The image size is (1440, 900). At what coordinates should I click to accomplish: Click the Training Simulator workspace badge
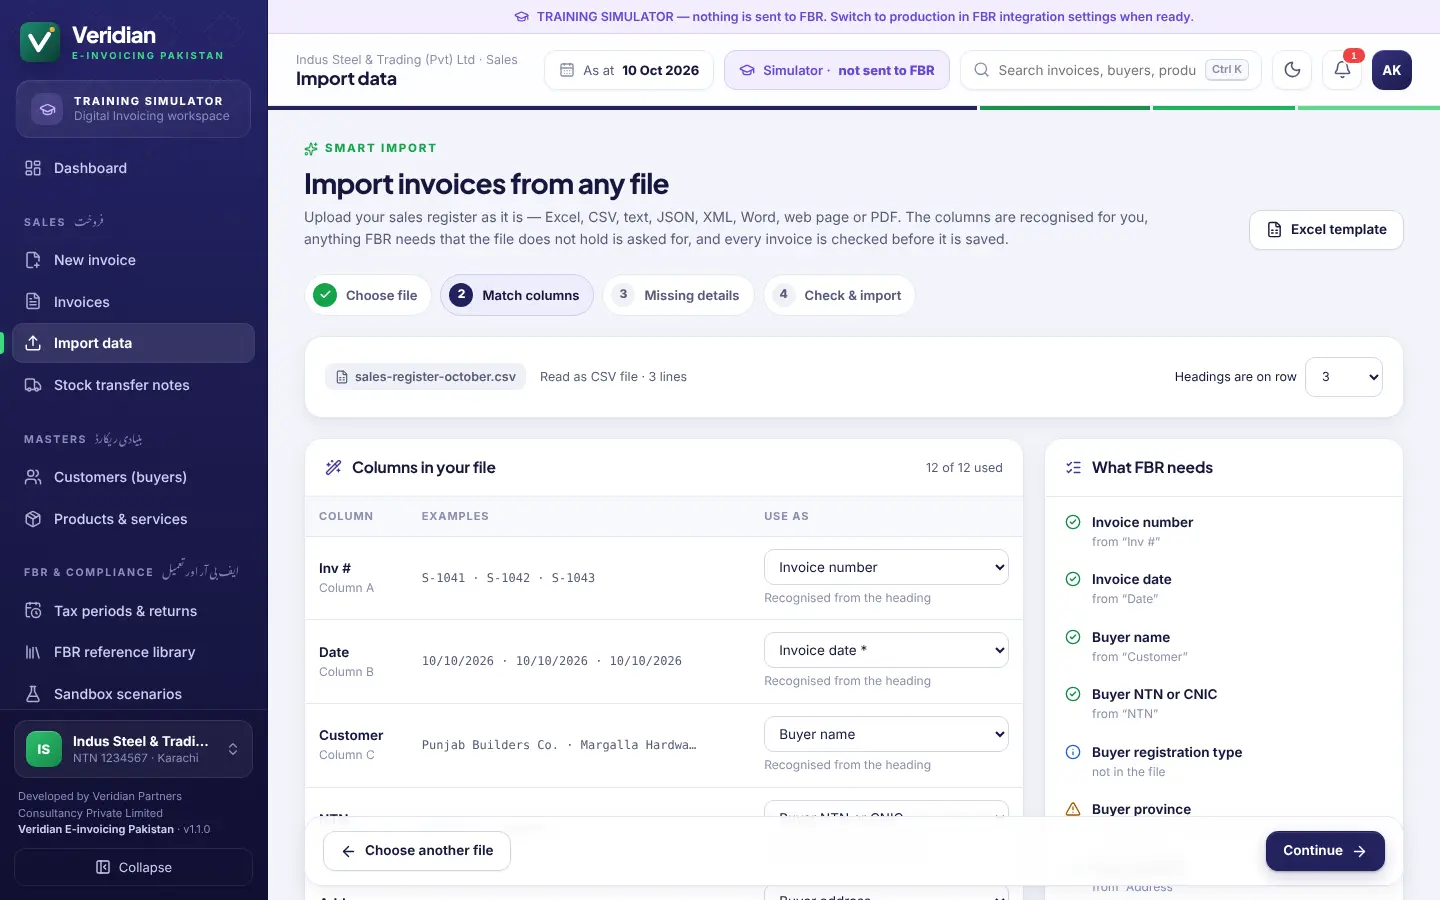click(133, 108)
